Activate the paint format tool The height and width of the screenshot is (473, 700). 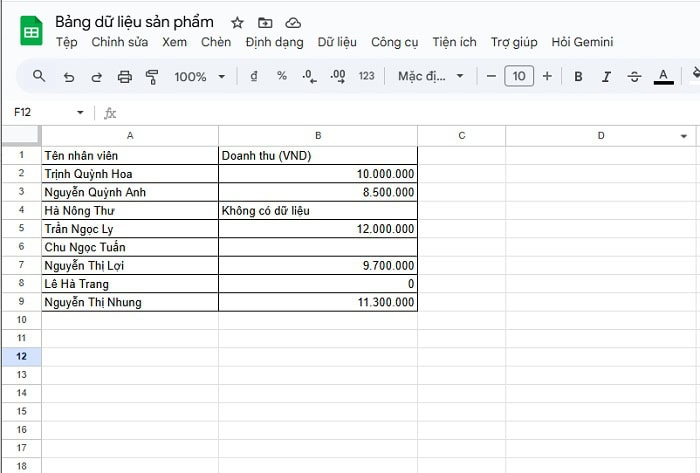pyautogui.click(x=152, y=77)
